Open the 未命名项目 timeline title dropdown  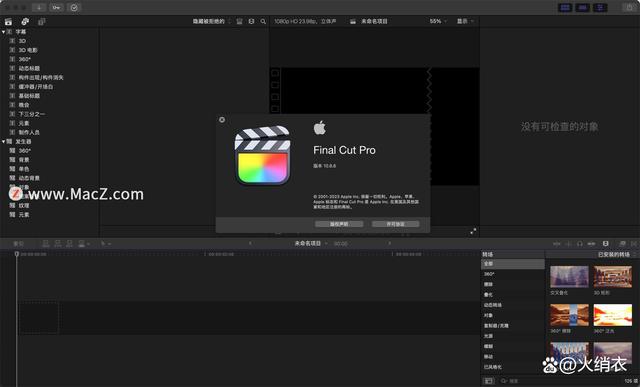coord(311,243)
